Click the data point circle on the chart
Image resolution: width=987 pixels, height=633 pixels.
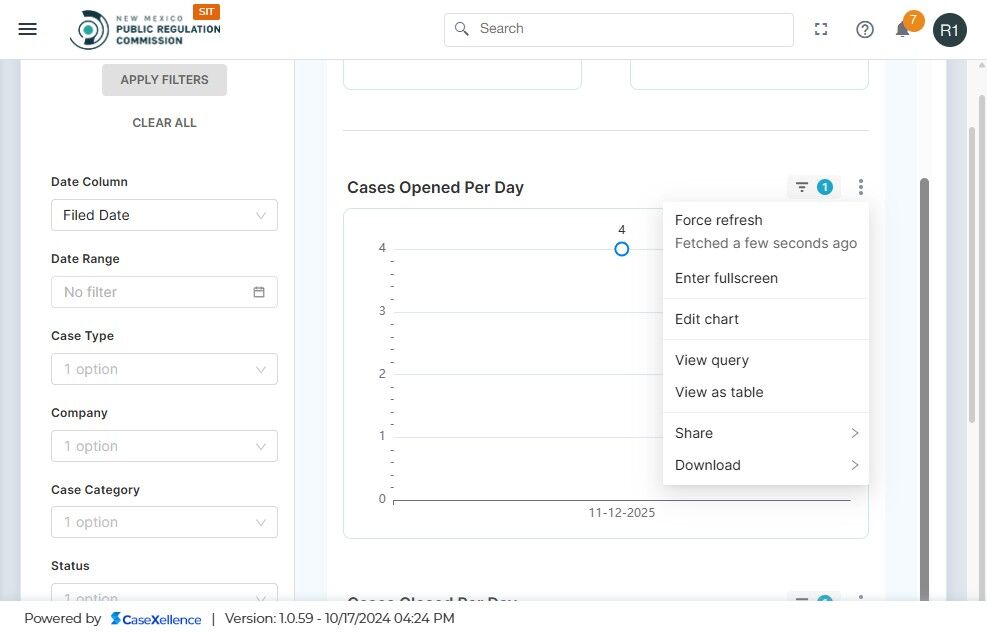coord(621,249)
